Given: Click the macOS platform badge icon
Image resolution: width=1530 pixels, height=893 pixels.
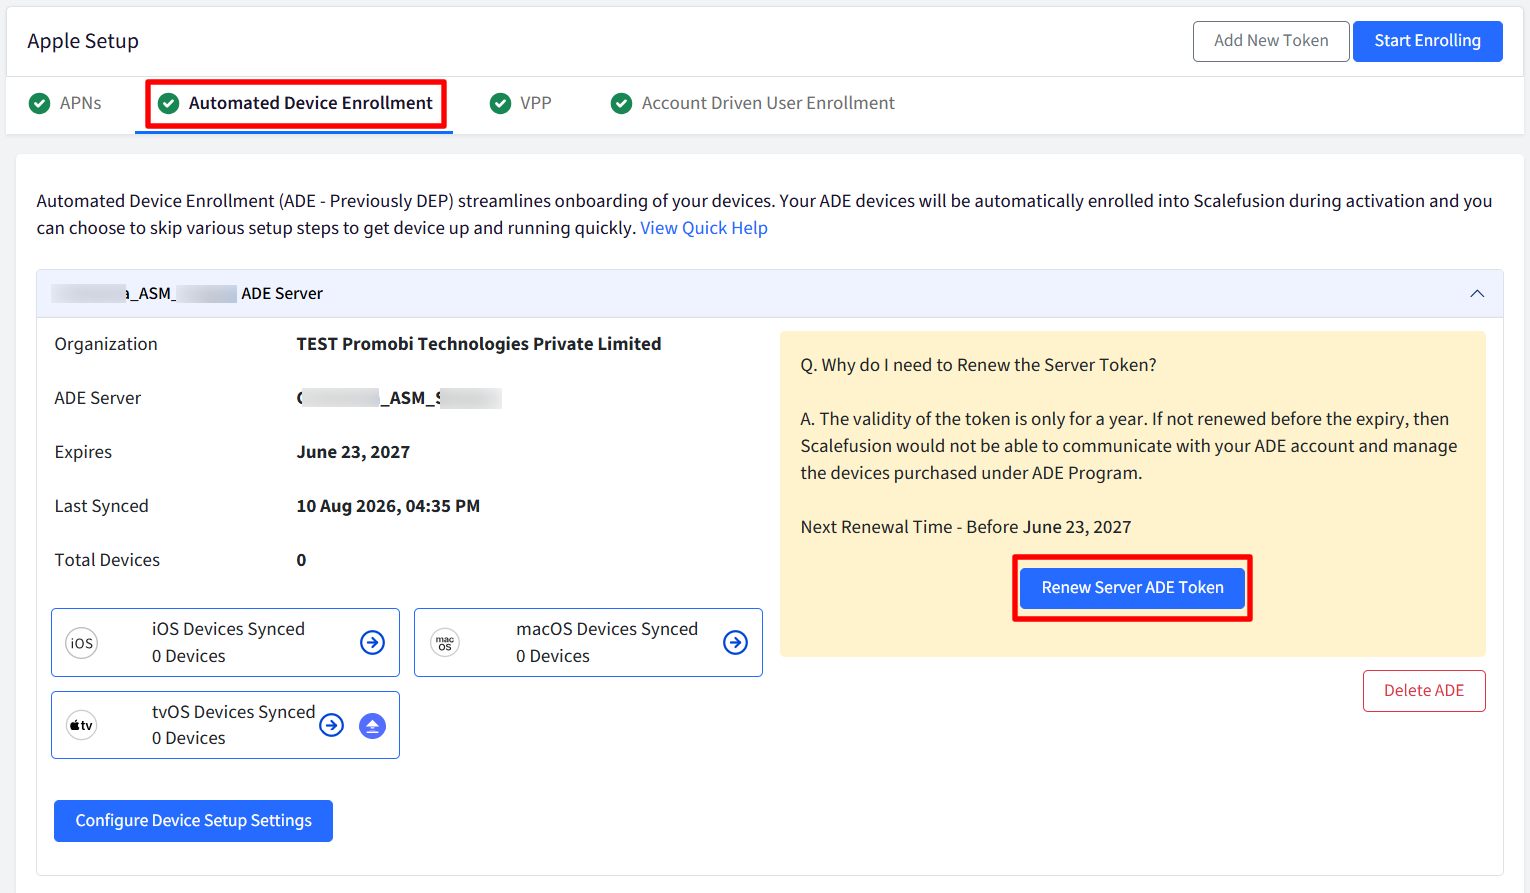Looking at the screenshot, I should (445, 643).
